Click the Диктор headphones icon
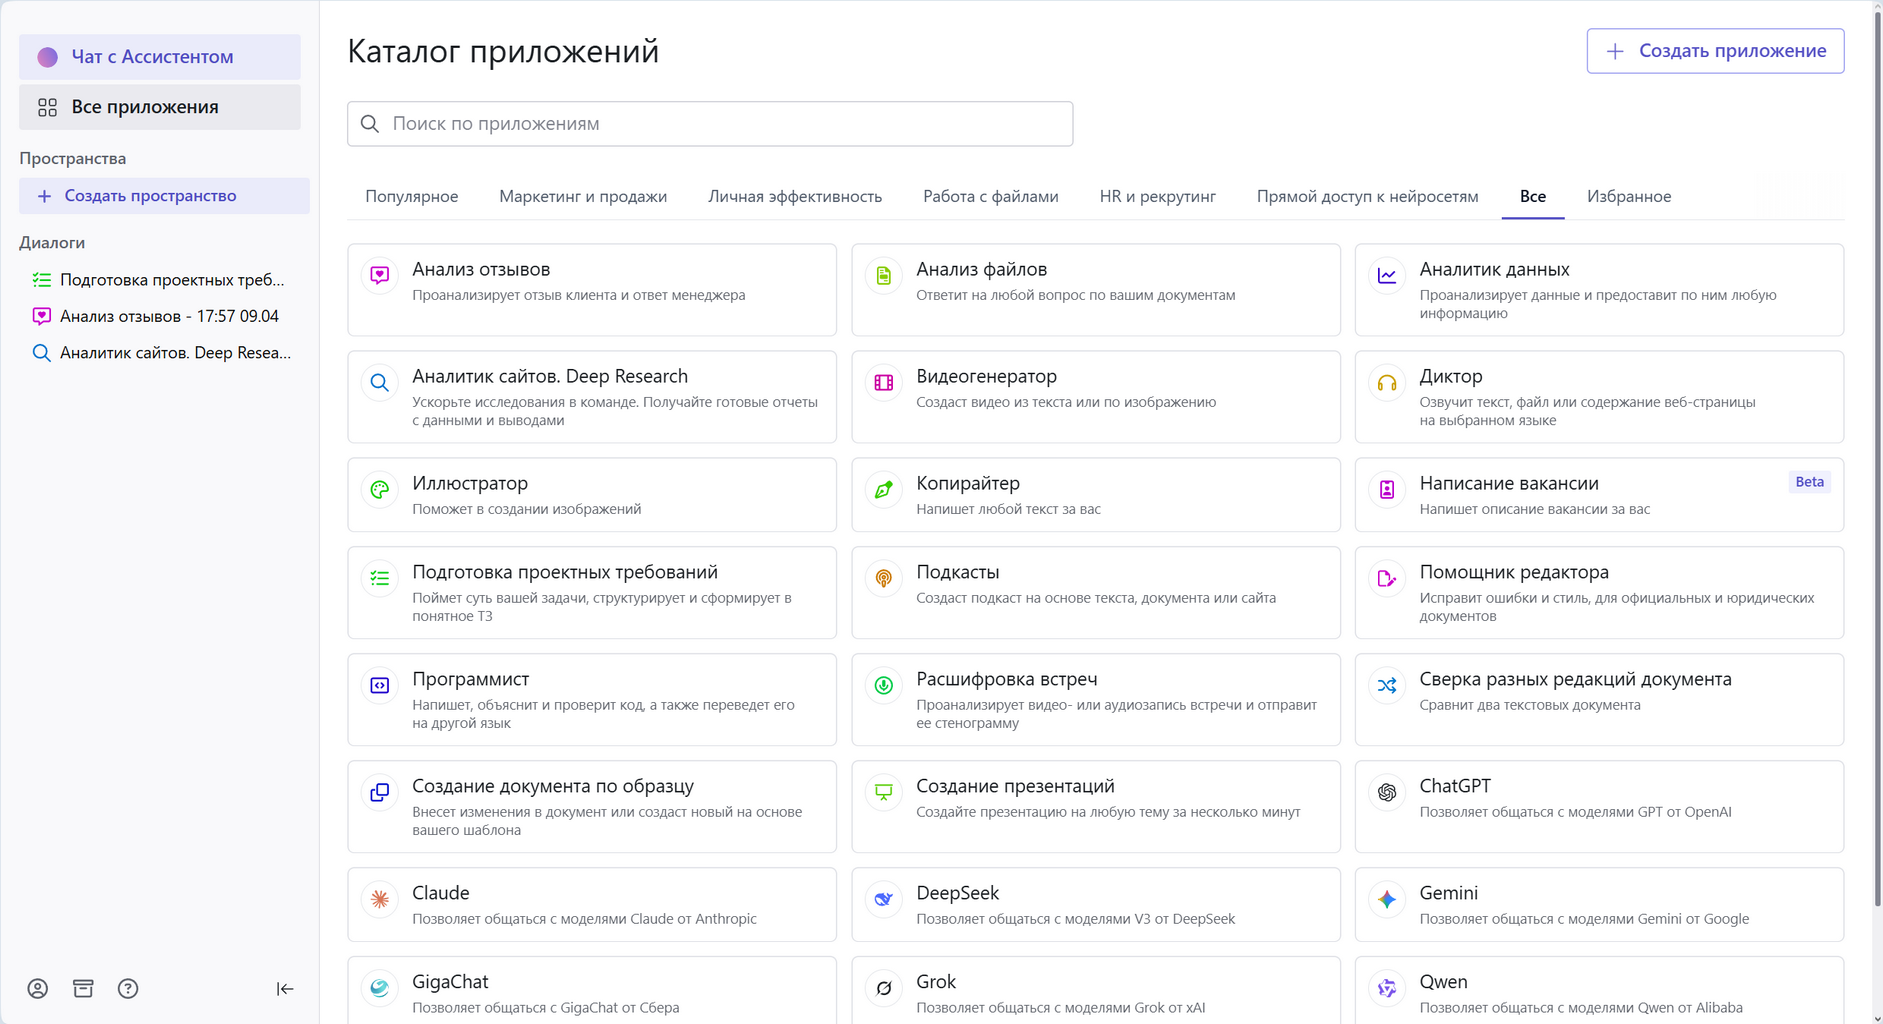The image size is (1883, 1024). point(1387,383)
